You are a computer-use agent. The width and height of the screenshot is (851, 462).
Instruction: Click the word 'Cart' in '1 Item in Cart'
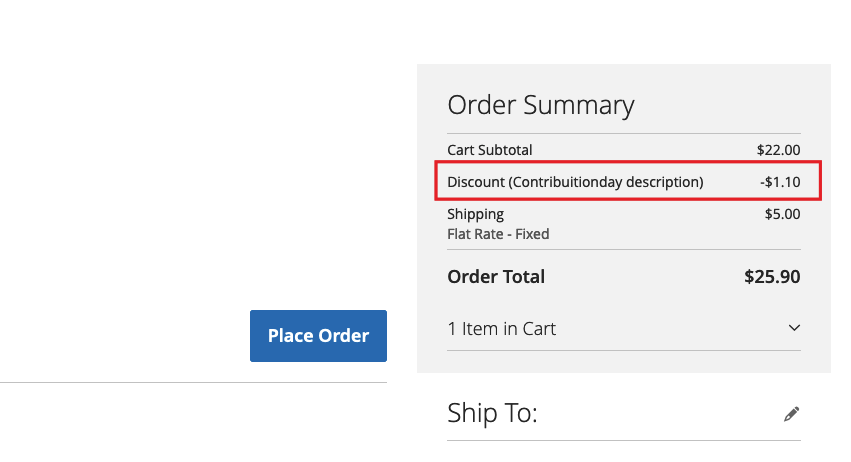(539, 328)
